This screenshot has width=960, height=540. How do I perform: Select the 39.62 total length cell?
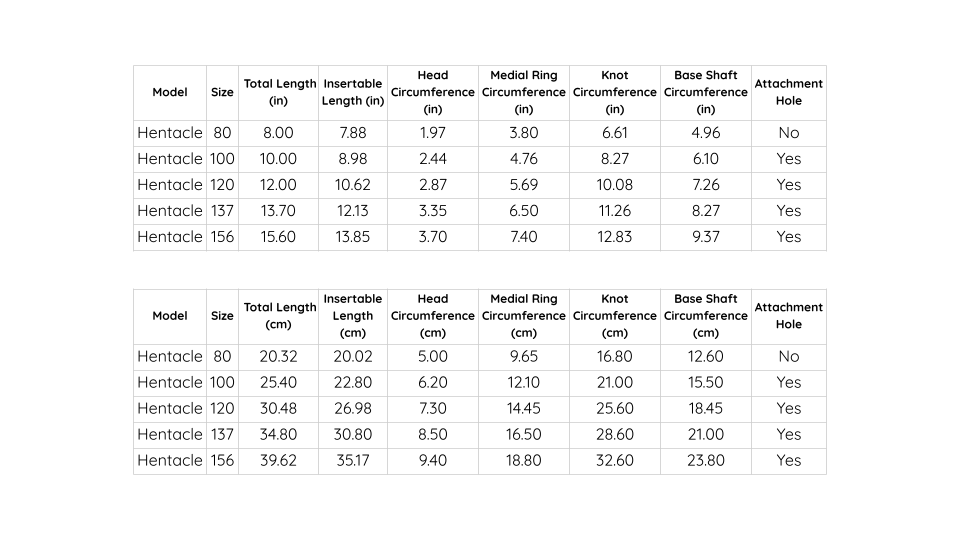coord(278,461)
